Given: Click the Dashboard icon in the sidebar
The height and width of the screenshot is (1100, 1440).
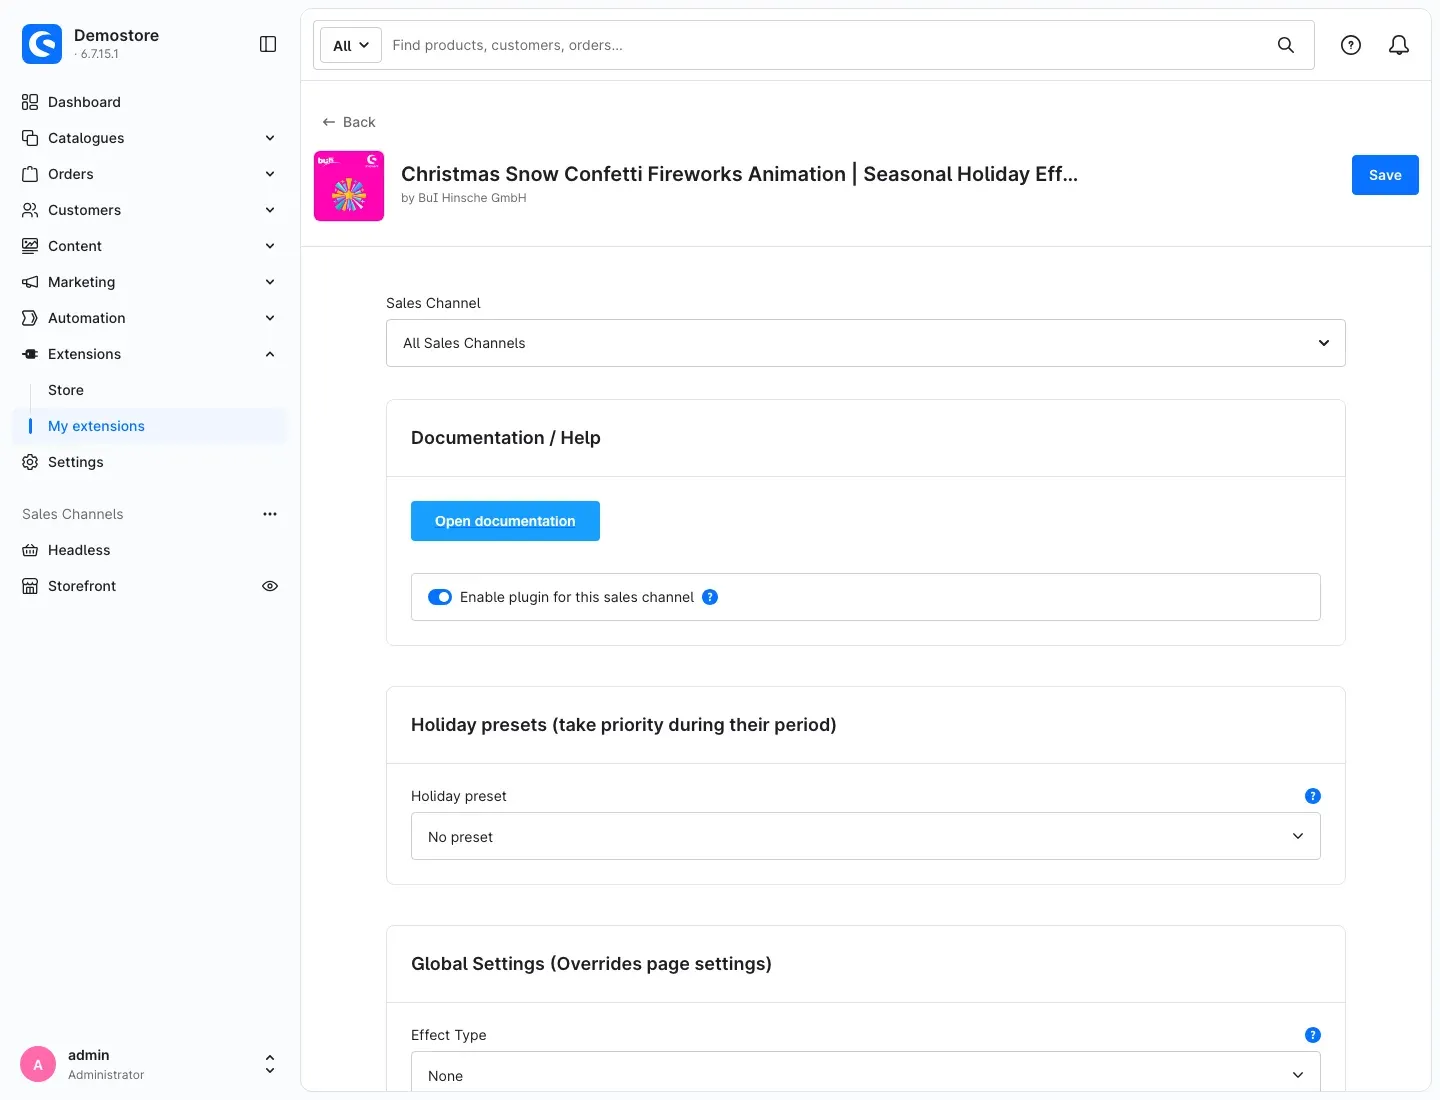Looking at the screenshot, I should click(x=30, y=102).
